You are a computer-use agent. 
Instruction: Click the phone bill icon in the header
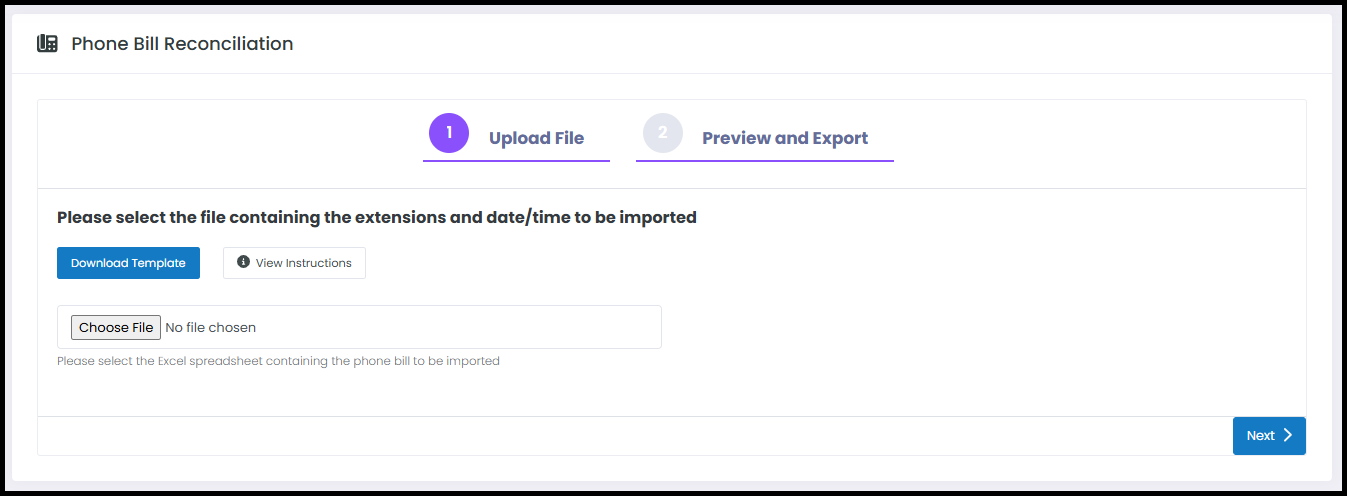click(47, 44)
